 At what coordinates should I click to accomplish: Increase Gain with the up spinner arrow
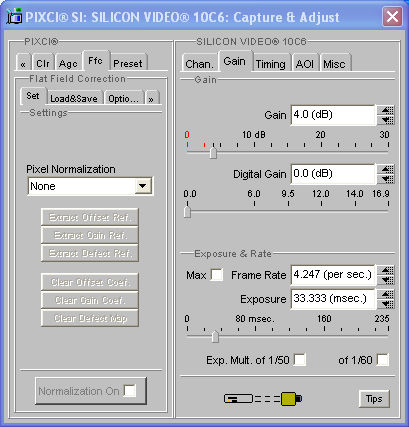pyautogui.click(x=386, y=110)
